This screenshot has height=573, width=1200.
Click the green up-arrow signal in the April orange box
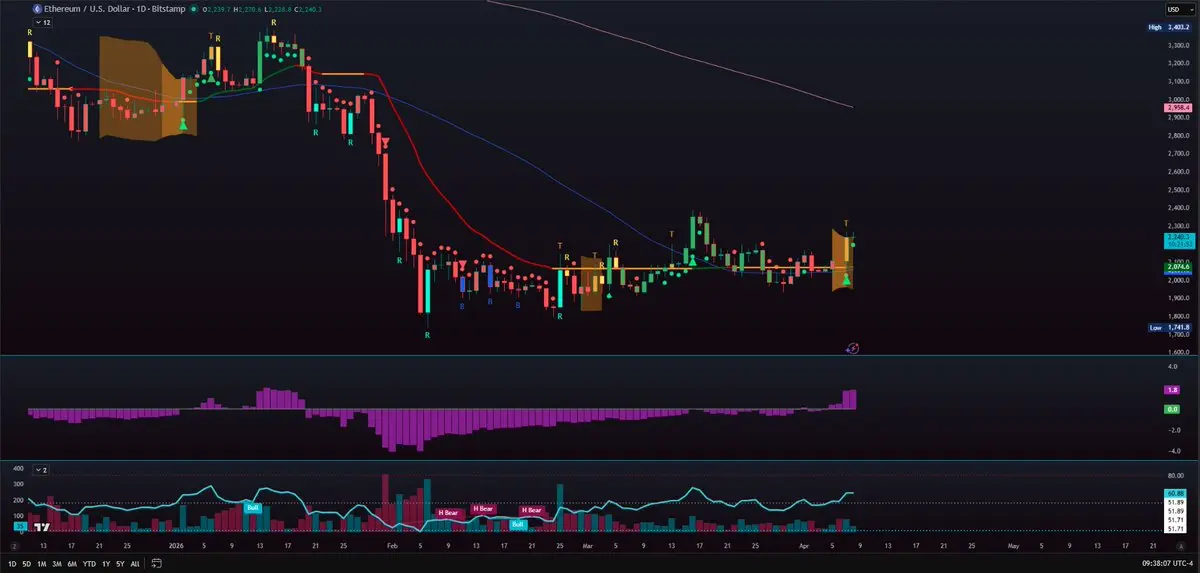[847, 279]
